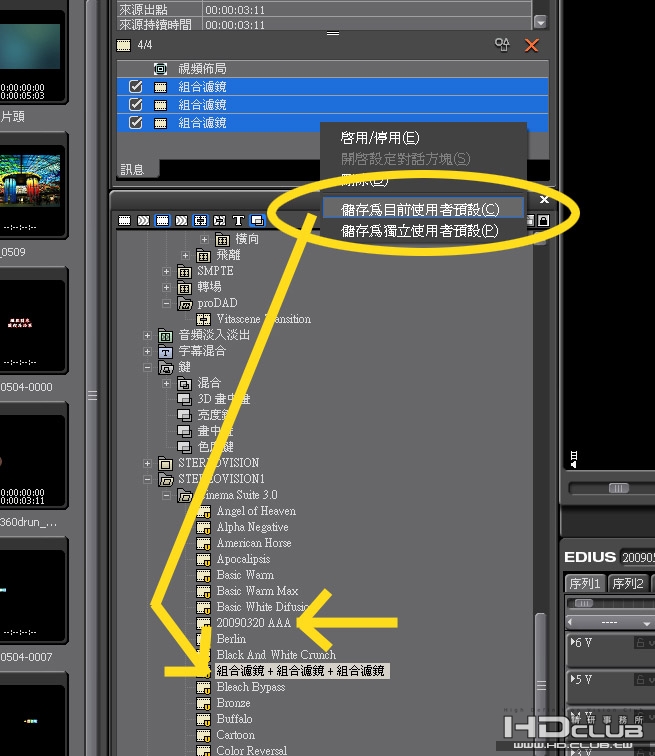This screenshot has width=655, height=756.
Task: Select the 20090320 AAA preset
Action: [x=254, y=623]
